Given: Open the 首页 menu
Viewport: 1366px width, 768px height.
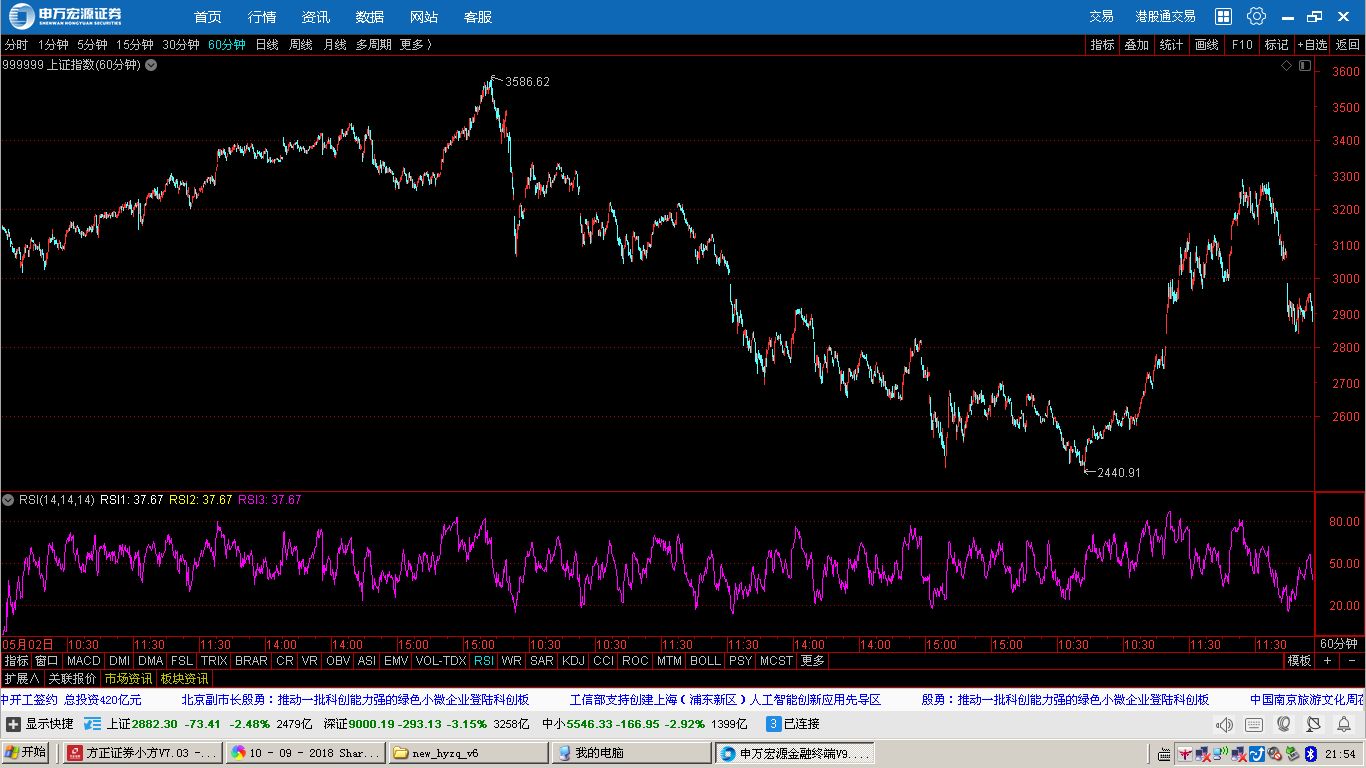Looking at the screenshot, I should (208, 17).
